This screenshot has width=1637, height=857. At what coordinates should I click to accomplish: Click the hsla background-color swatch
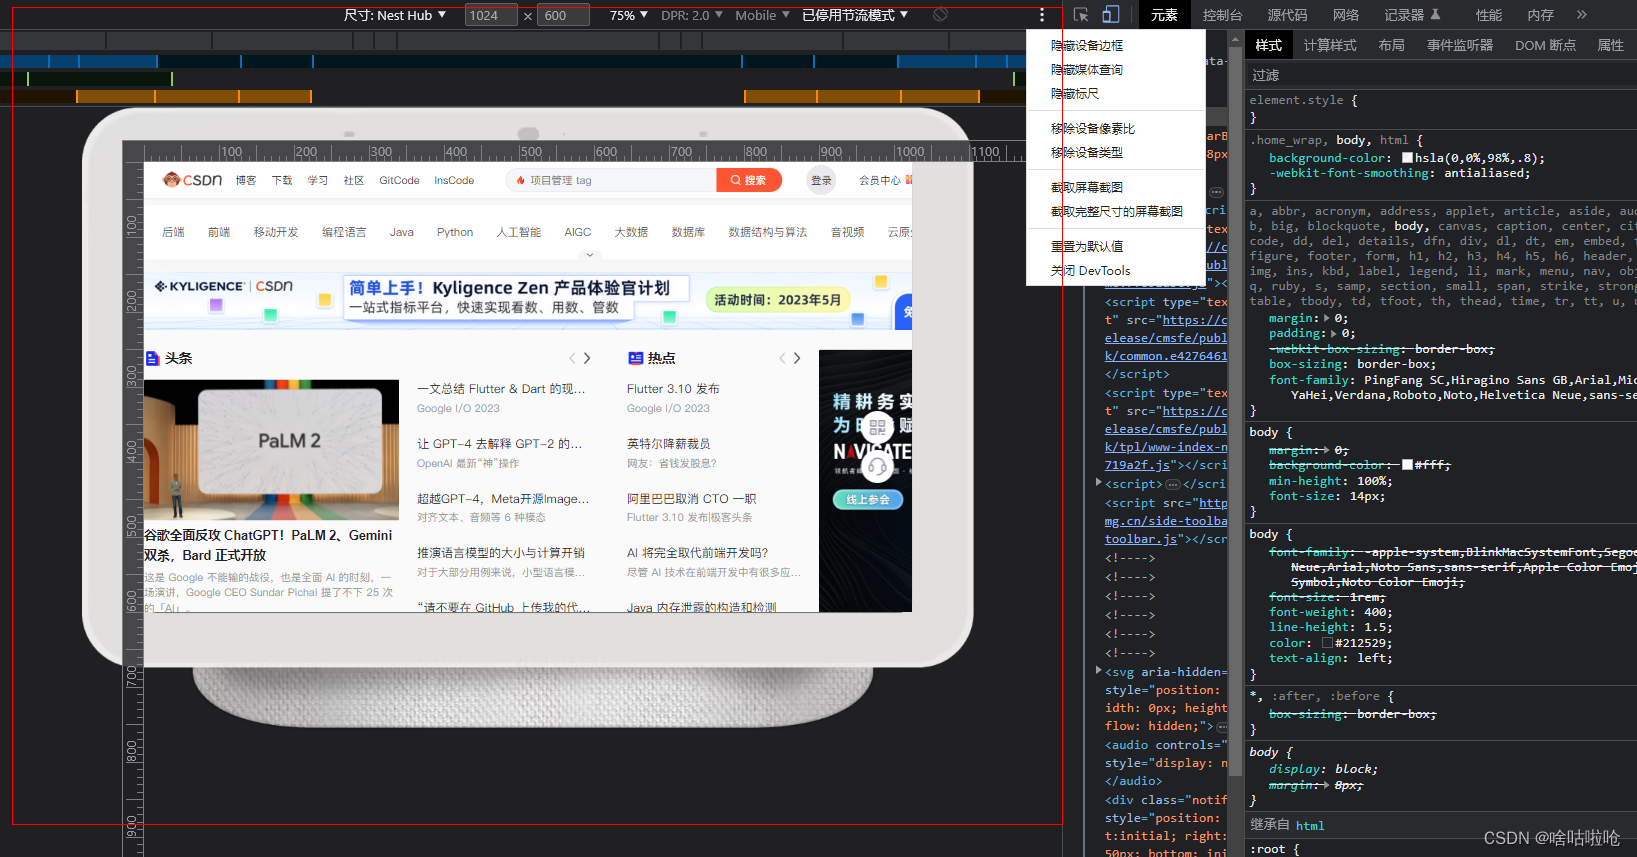point(1407,158)
